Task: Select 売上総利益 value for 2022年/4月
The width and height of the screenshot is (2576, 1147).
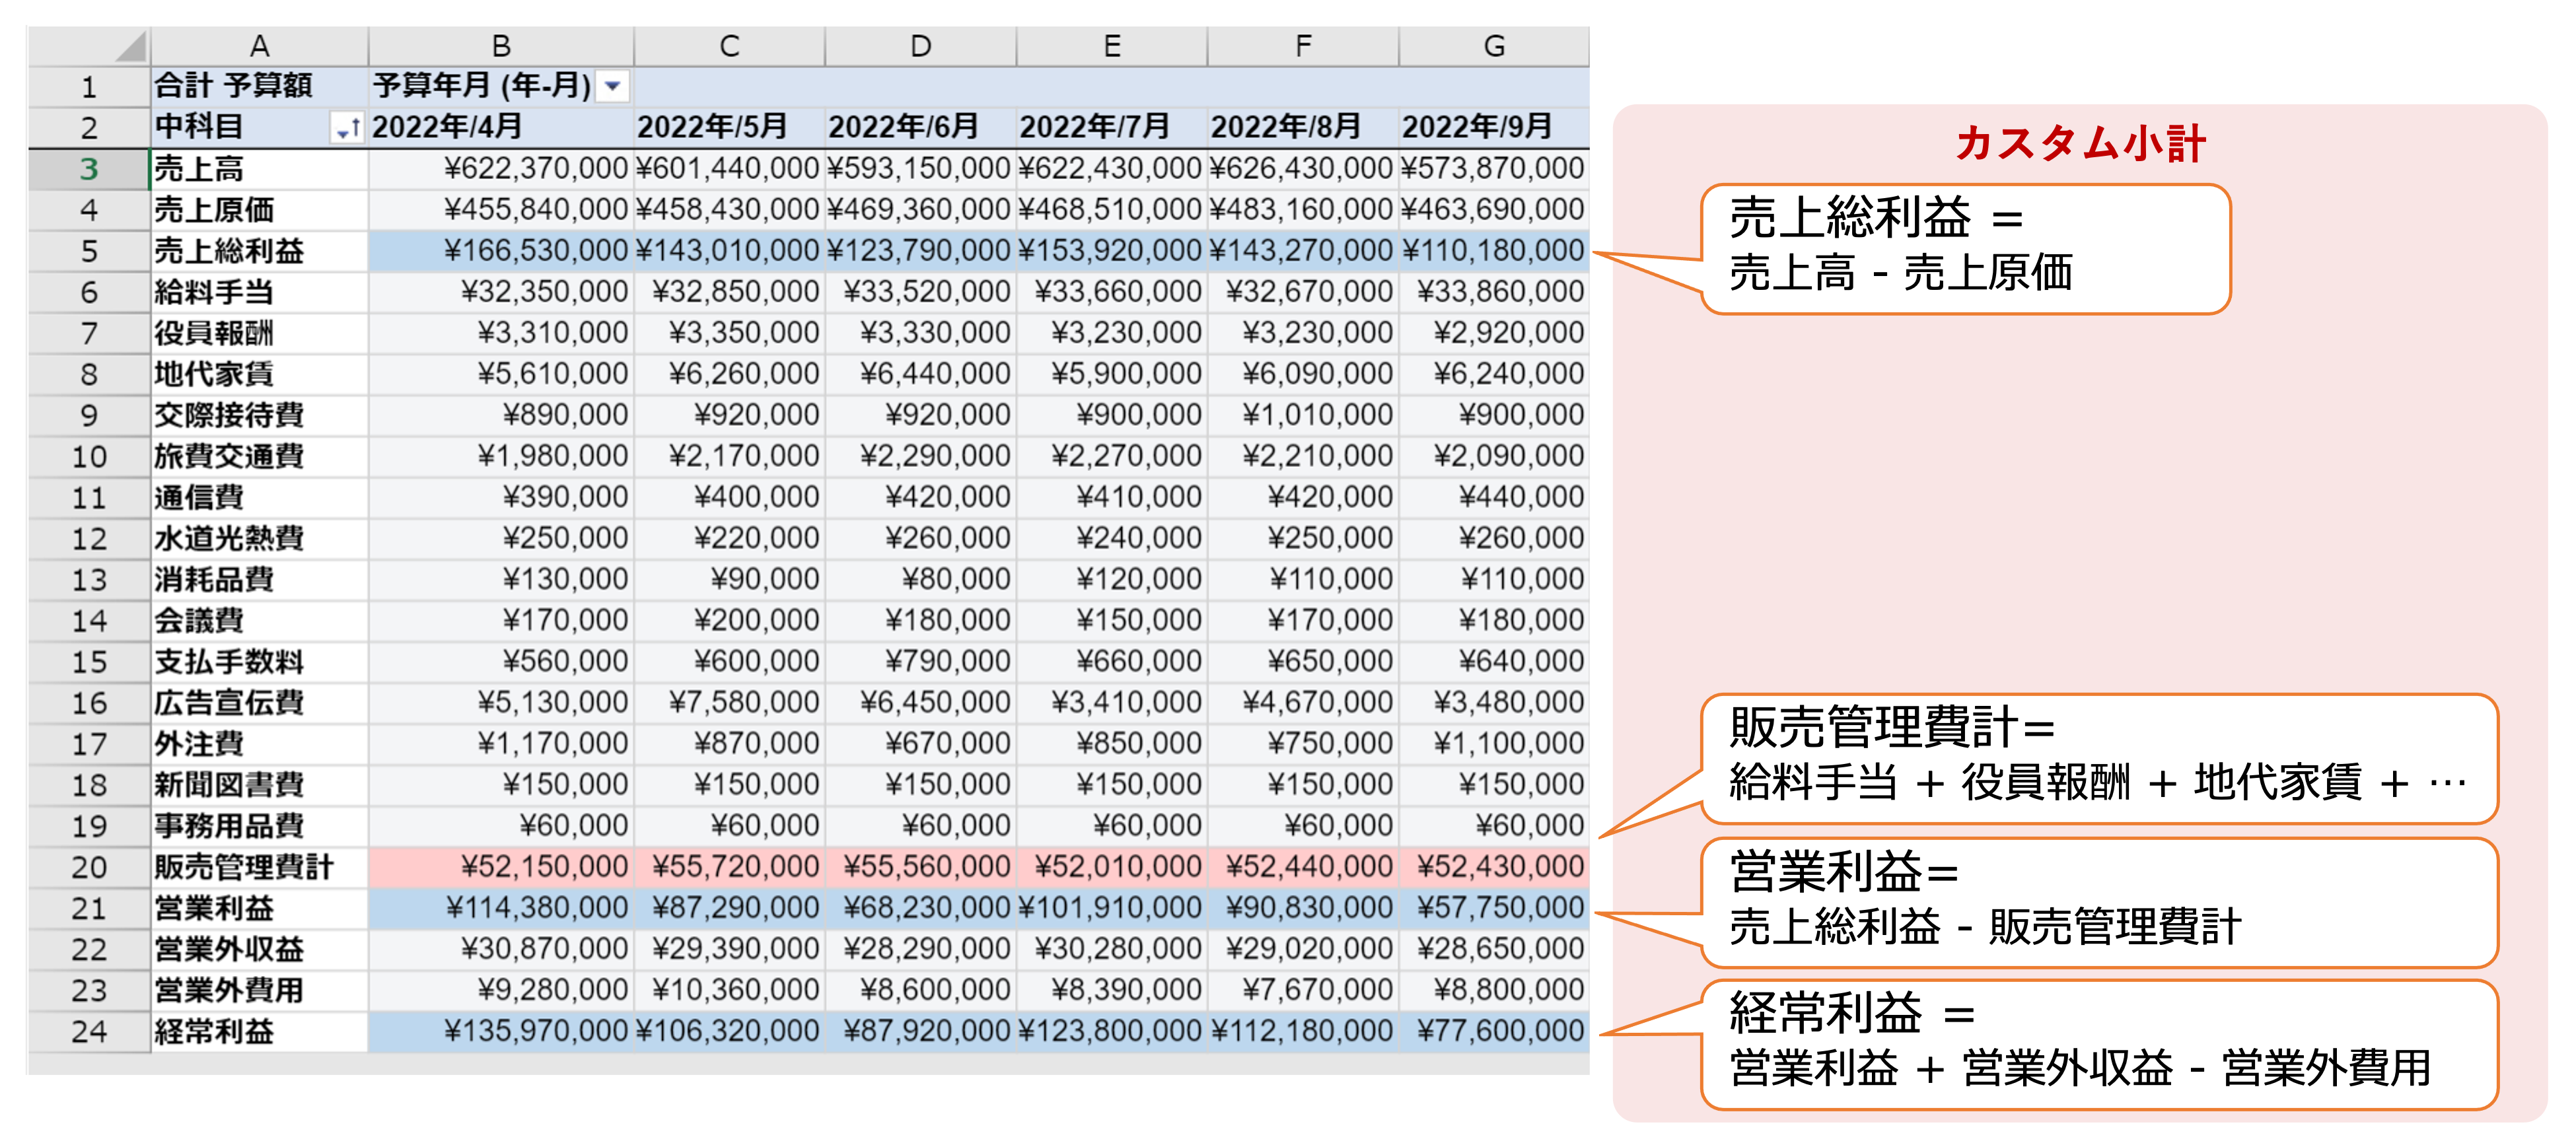Action: [x=501, y=251]
